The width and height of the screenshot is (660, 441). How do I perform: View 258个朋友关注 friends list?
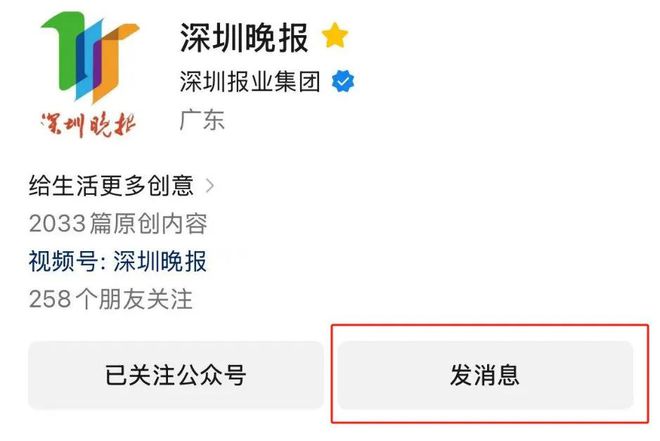click(x=111, y=299)
